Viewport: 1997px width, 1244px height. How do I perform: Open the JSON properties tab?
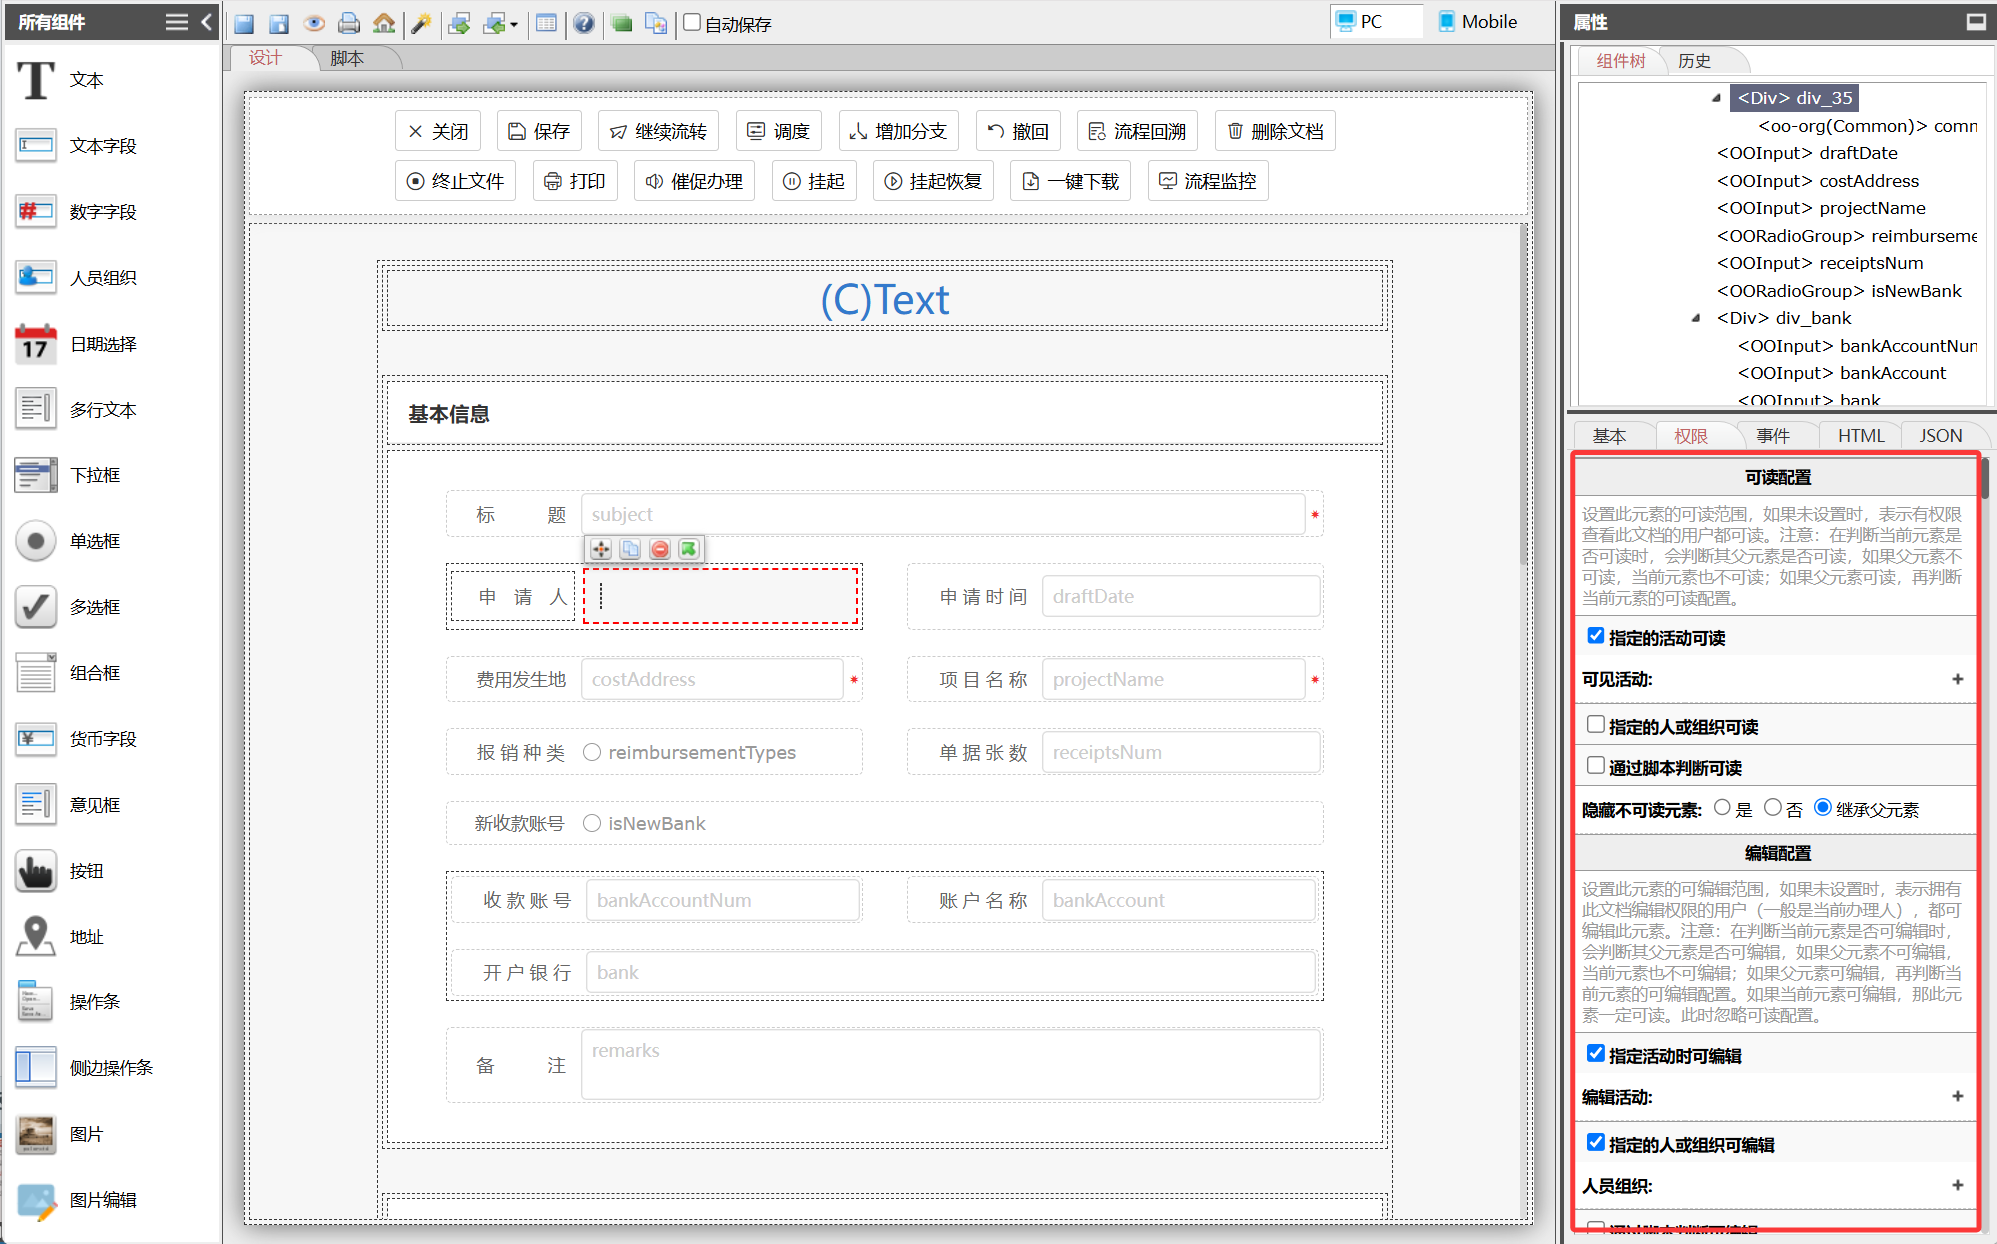[x=1940, y=436]
